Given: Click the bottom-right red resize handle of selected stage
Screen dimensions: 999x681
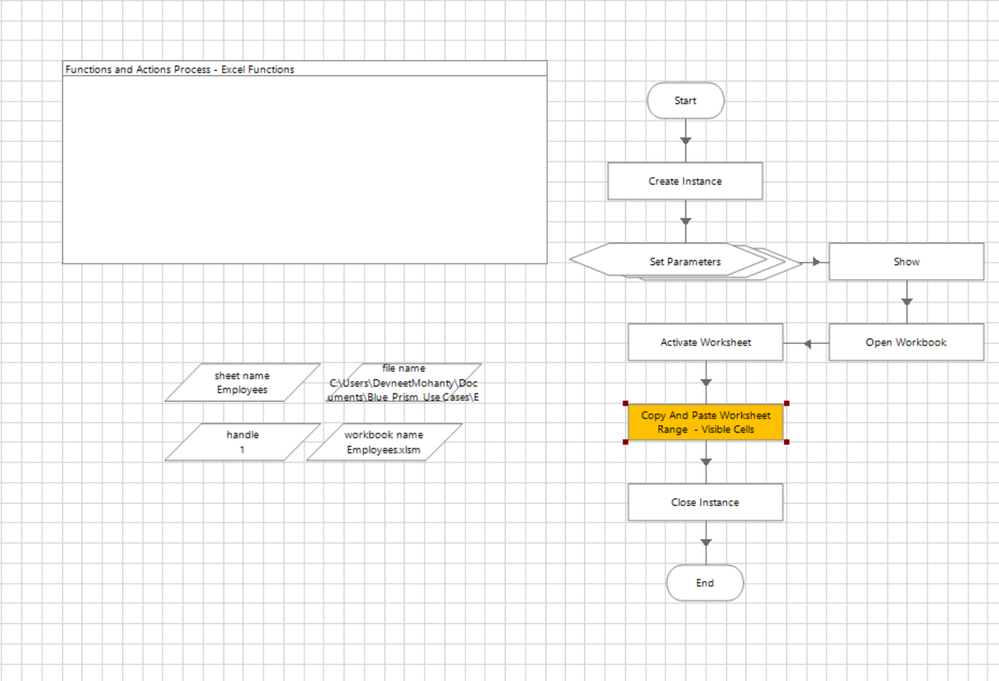Looking at the screenshot, I should [787, 441].
